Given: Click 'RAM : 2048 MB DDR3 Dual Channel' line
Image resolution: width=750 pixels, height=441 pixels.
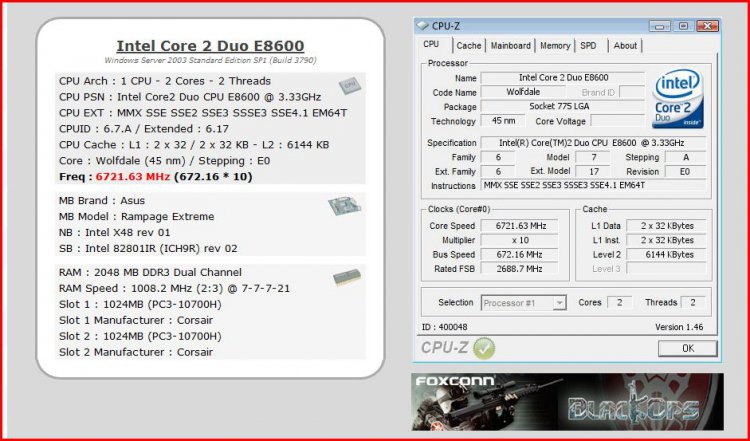Looking at the screenshot, I should point(150,272).
